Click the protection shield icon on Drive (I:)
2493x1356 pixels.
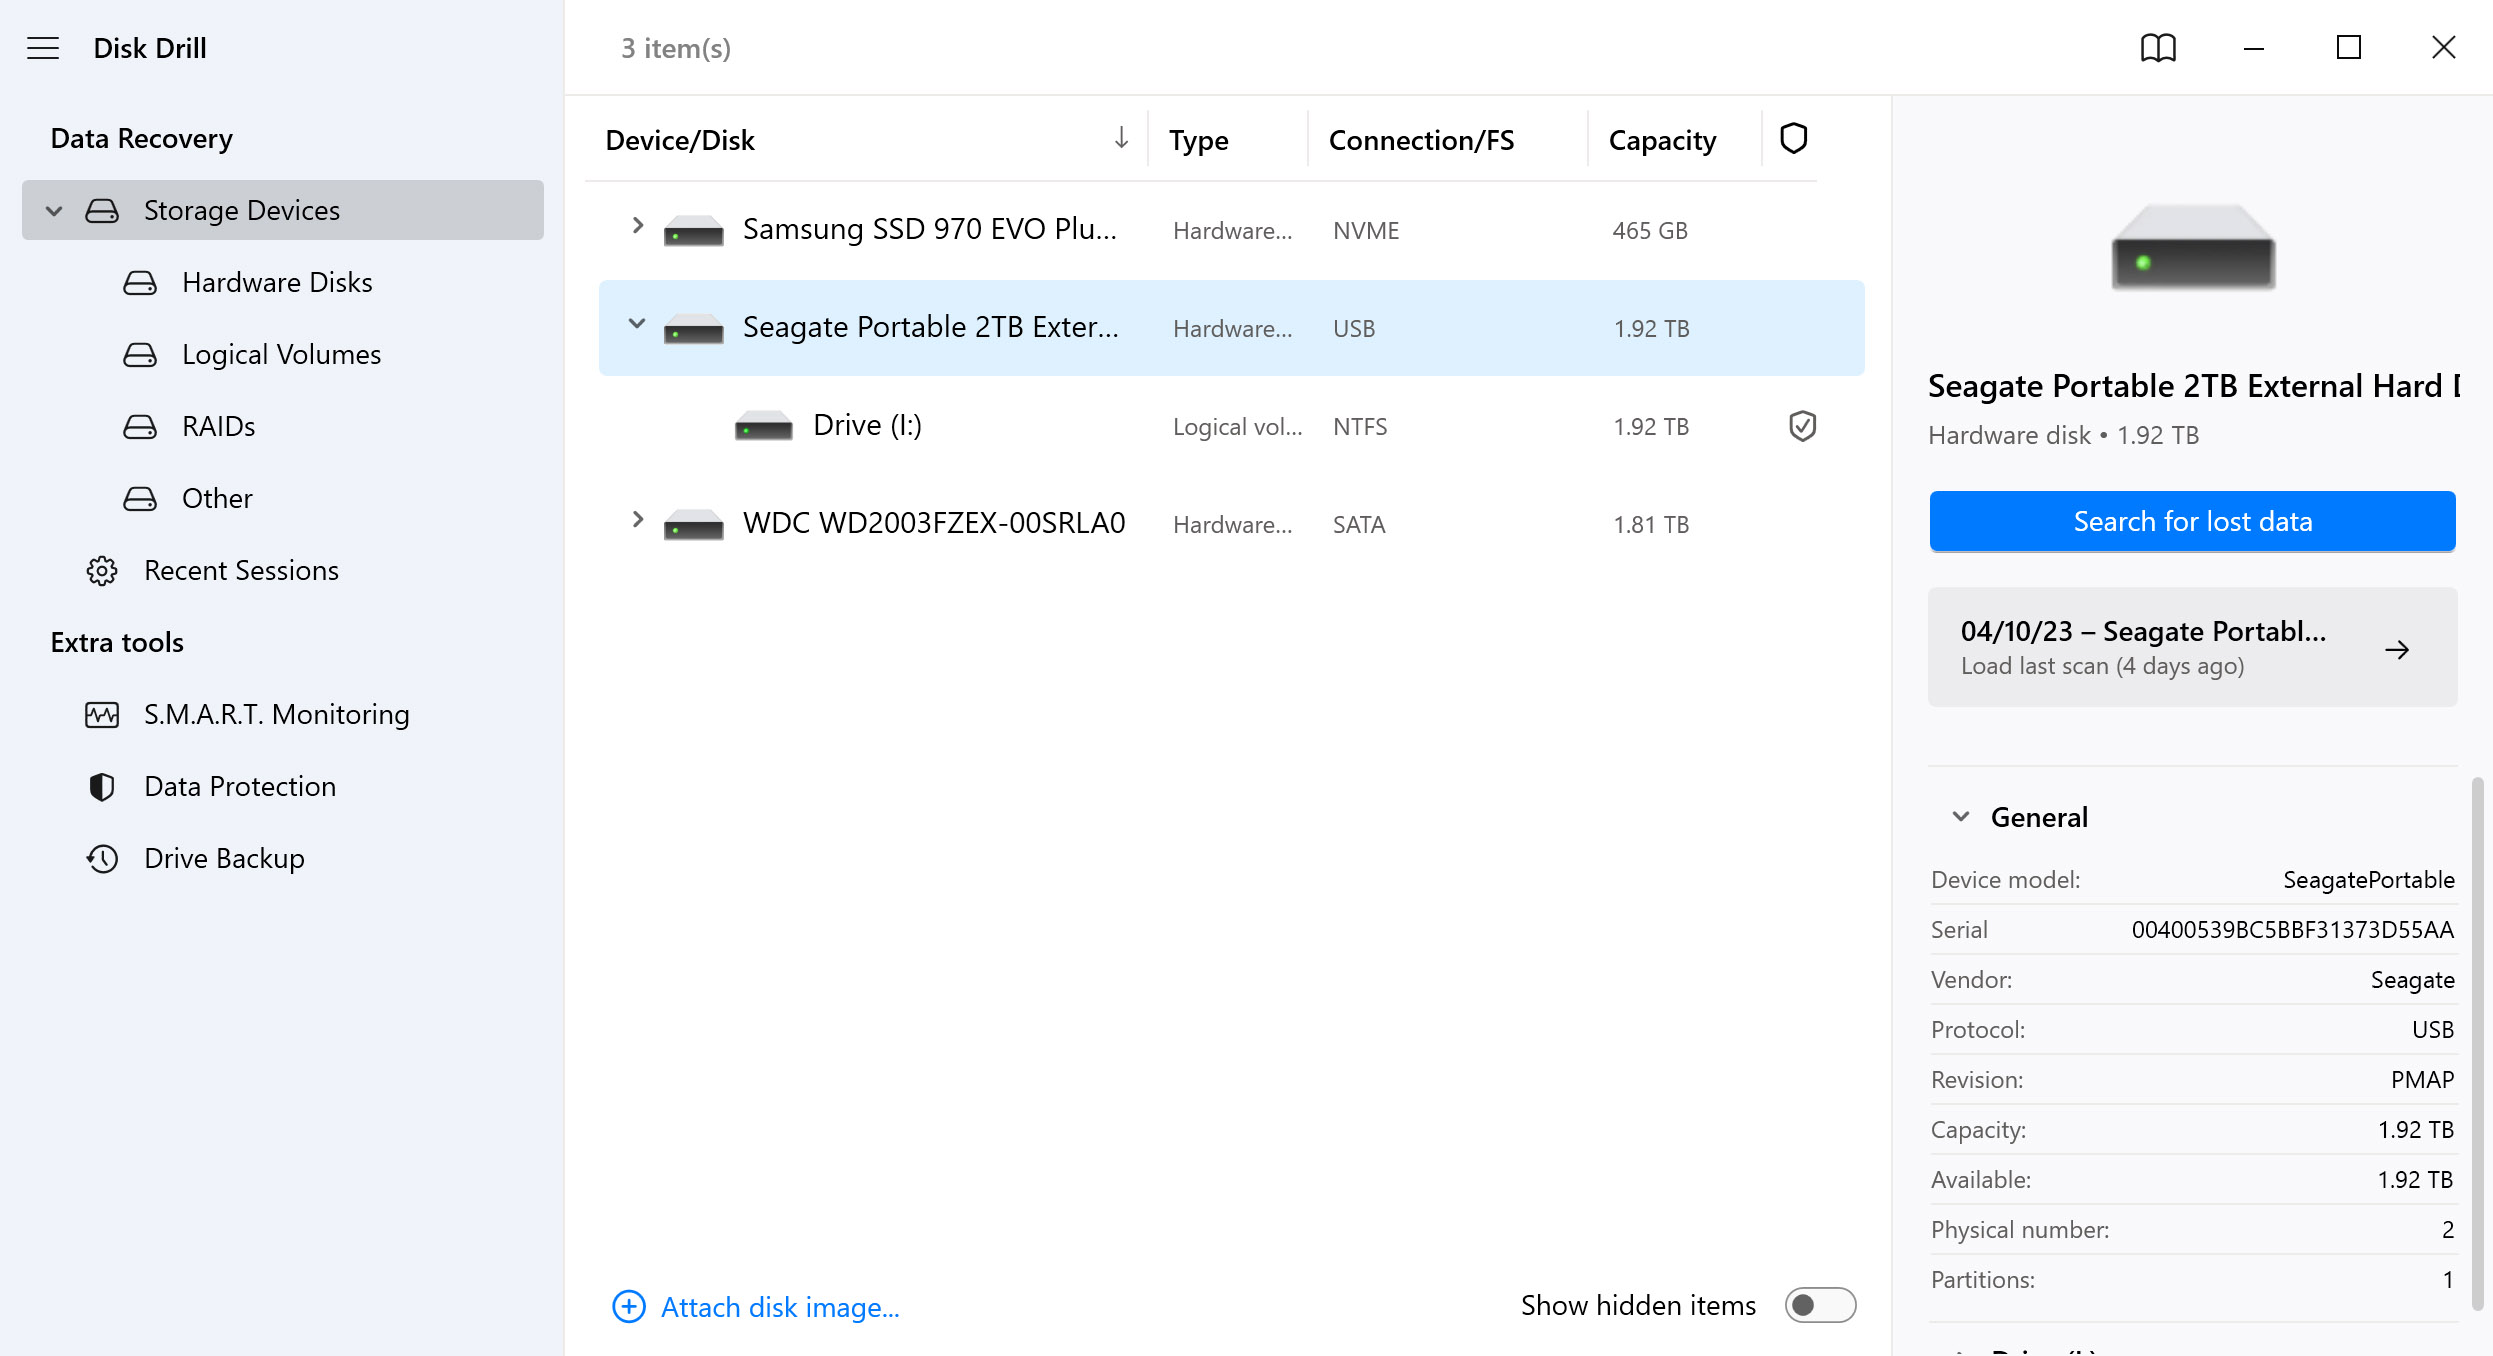(1800, 424)
